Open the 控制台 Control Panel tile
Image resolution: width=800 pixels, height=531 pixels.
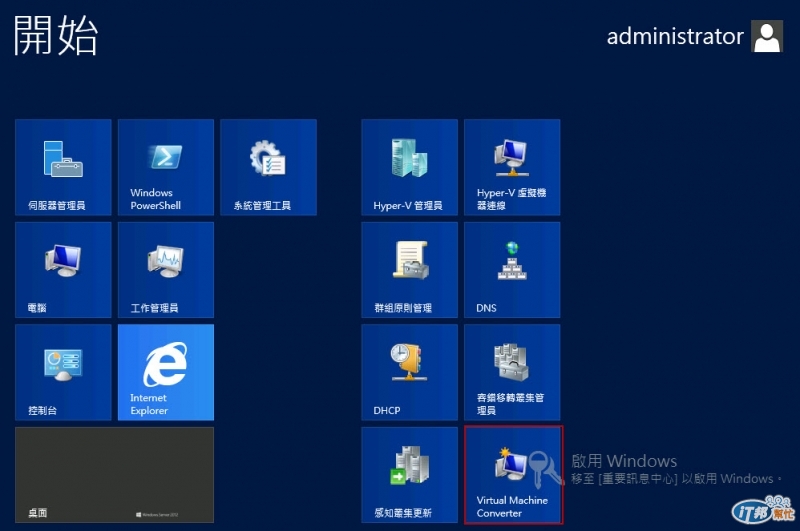coord(63,372)
